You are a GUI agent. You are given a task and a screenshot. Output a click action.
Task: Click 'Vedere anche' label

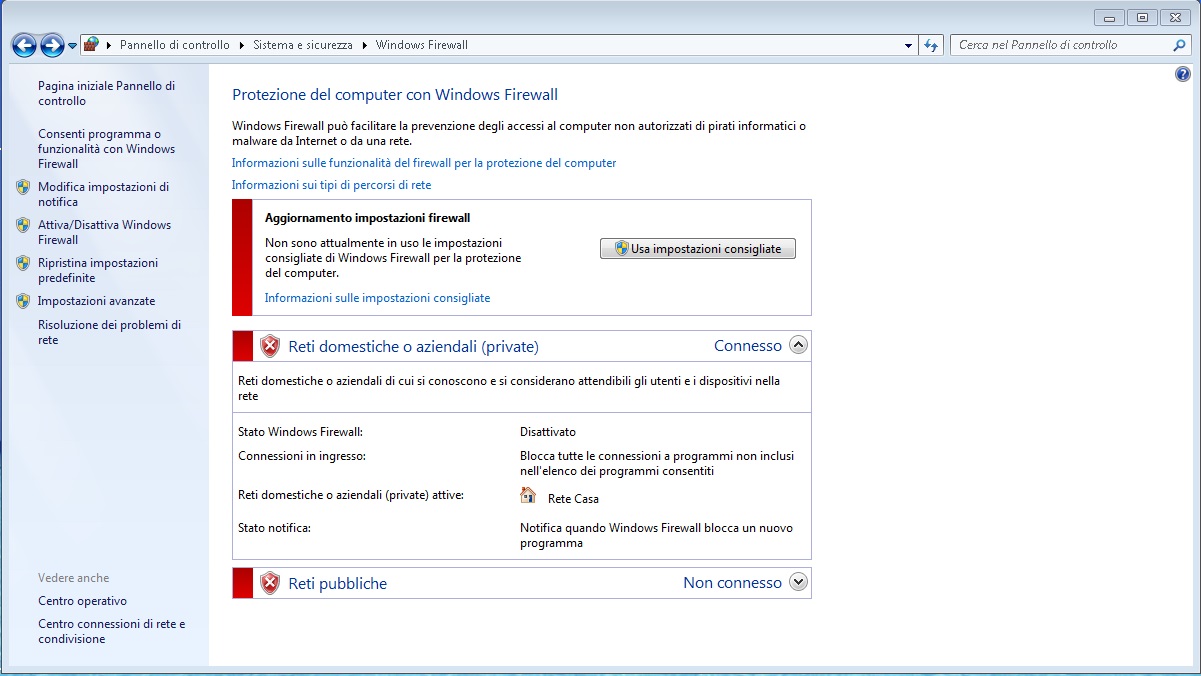74,578
